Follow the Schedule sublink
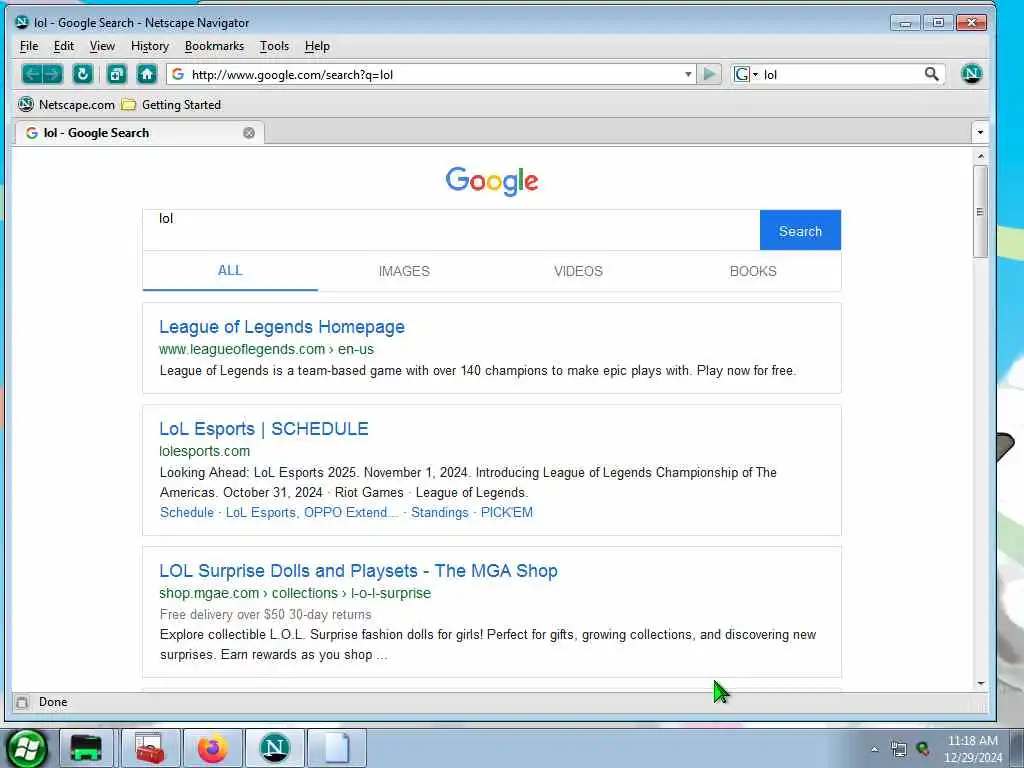This screenshot has height=768, width=1024. (187, 513)
